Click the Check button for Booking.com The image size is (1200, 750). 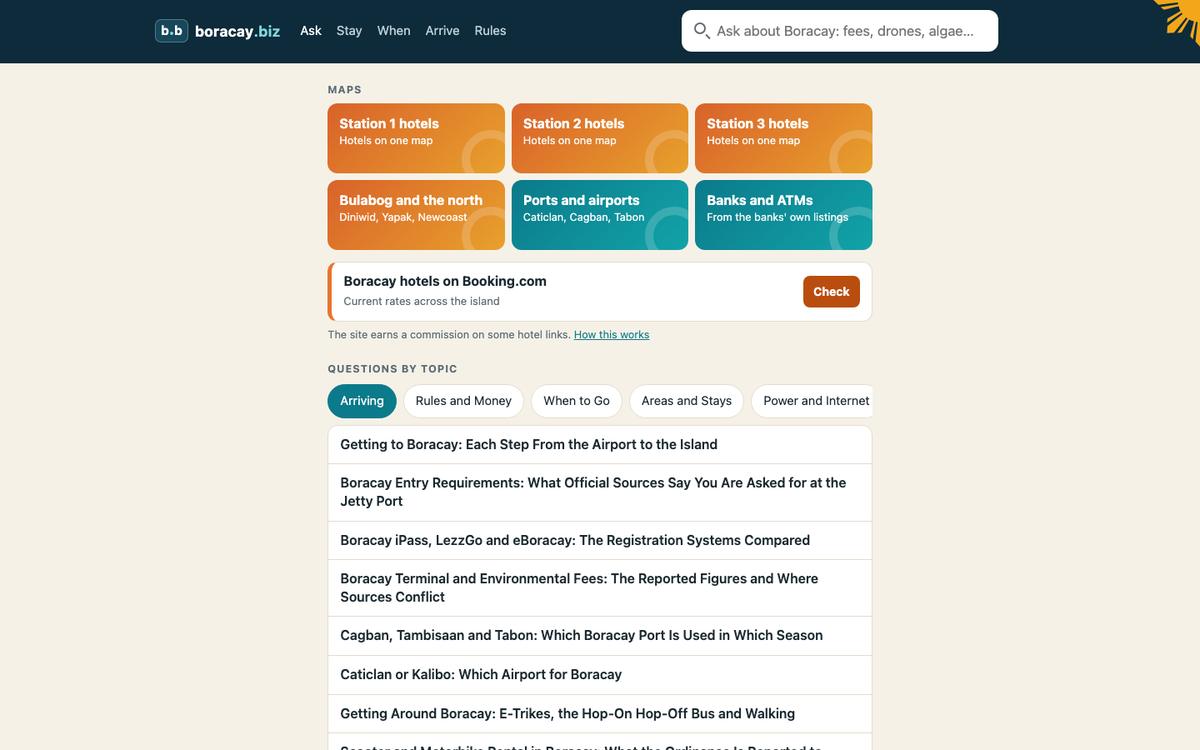tap(831, 292)
